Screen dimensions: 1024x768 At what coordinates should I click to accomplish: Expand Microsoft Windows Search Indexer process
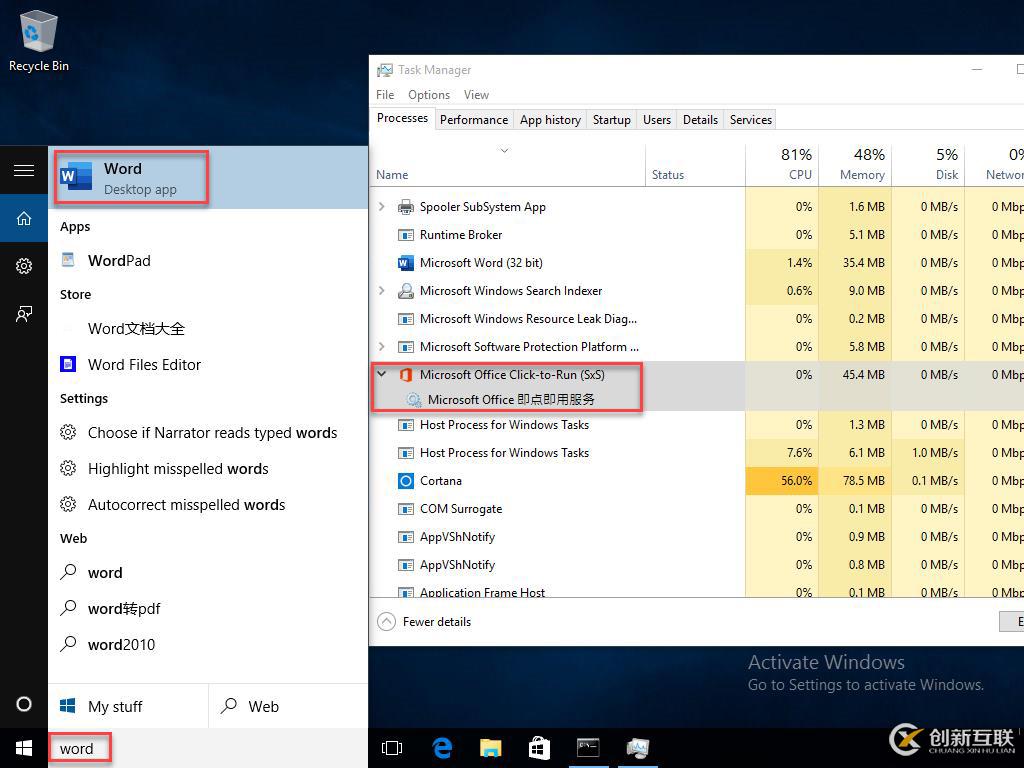[382, 291]
